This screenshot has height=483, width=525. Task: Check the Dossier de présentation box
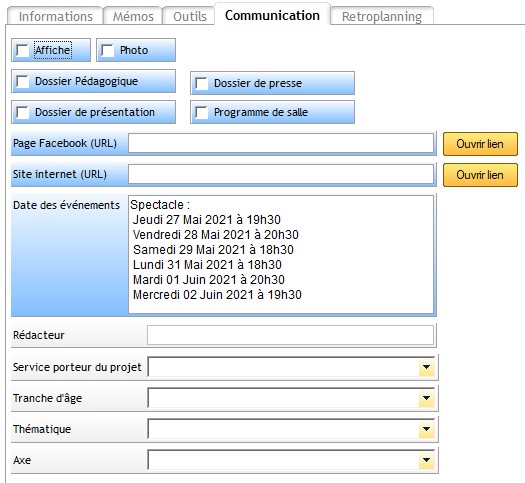[x=22, y=112]
